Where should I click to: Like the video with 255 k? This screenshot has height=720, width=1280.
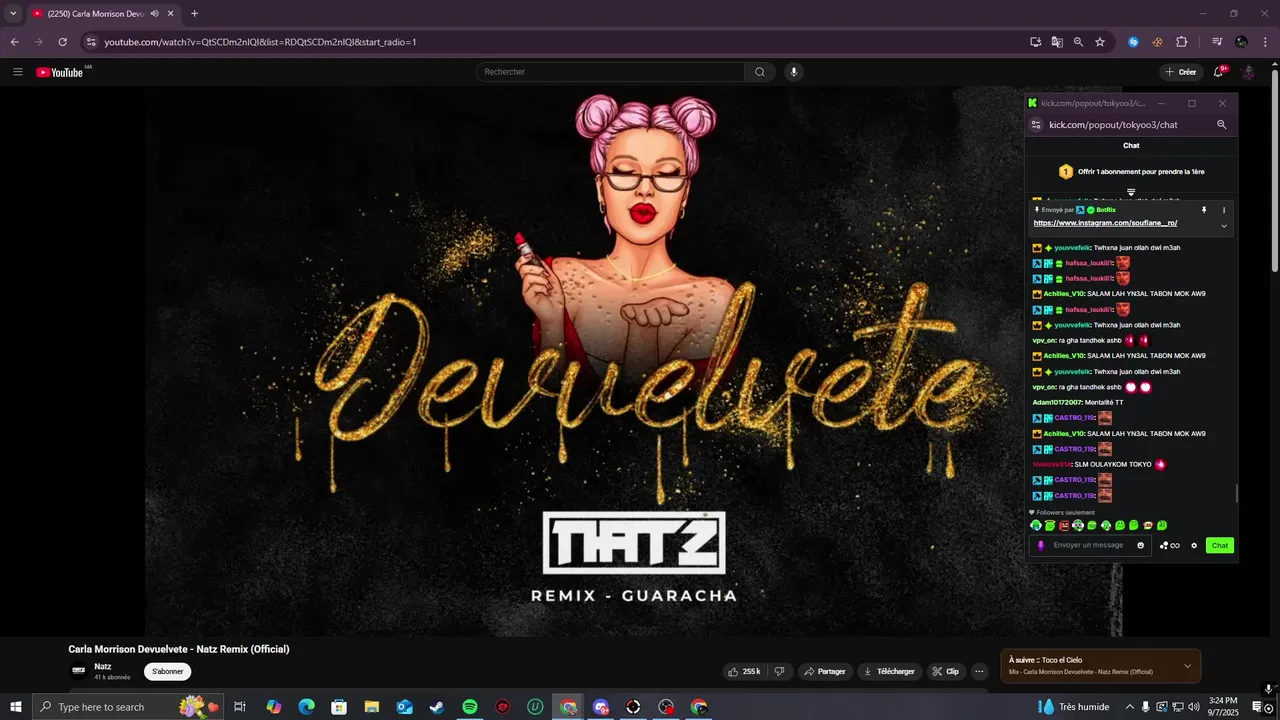(x=744, y=671)
